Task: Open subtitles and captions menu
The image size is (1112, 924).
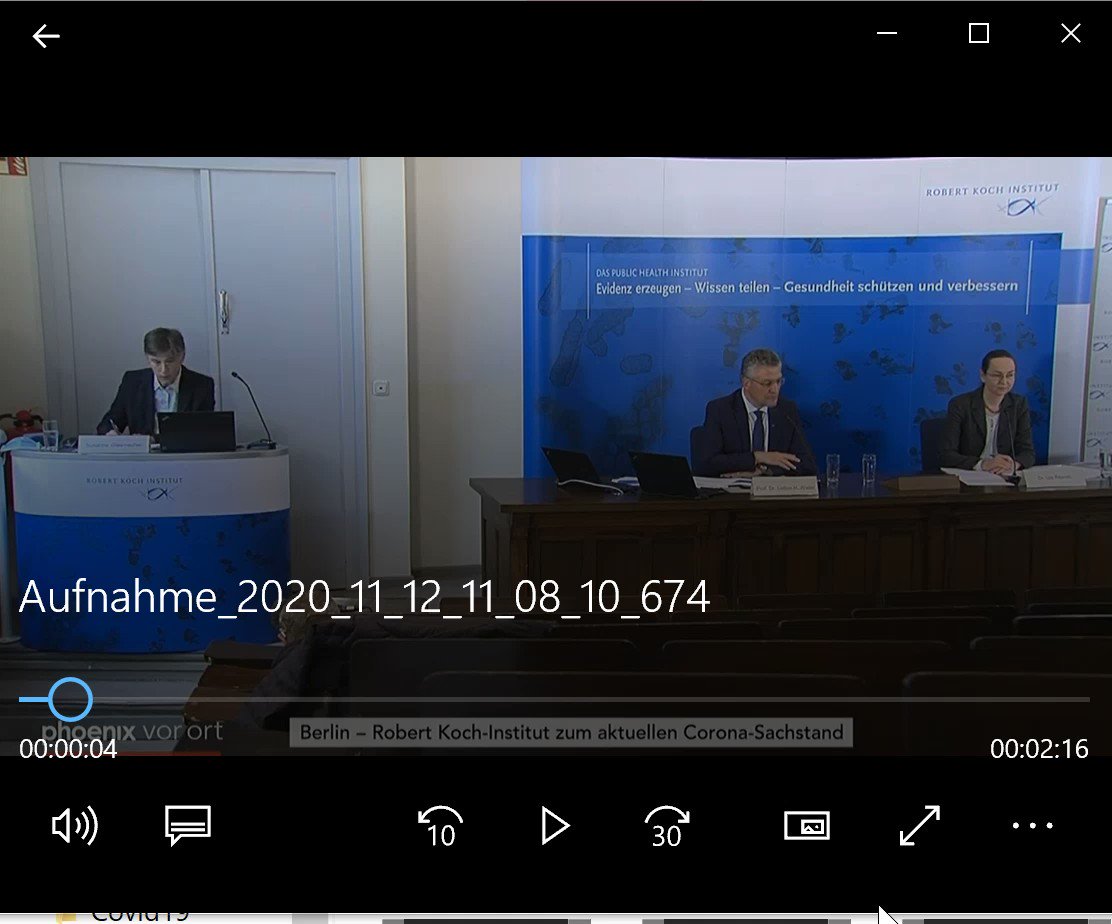Action: tap(187, 825)
